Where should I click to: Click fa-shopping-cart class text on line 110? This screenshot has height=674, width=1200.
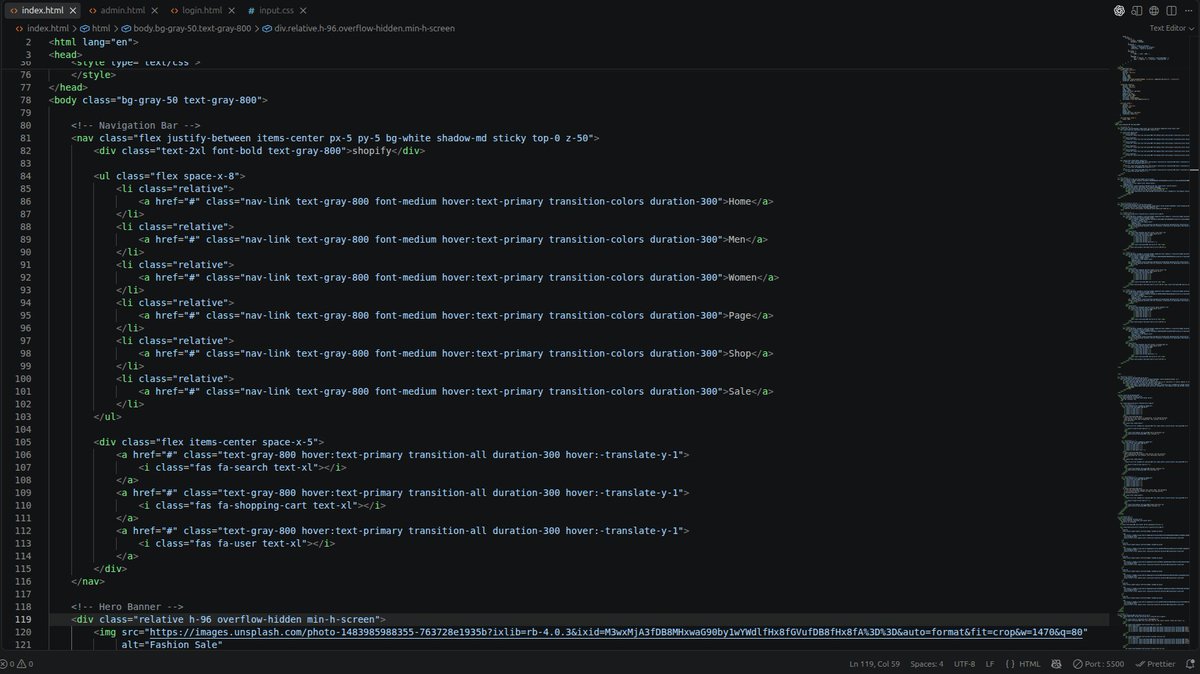(260, 505)
